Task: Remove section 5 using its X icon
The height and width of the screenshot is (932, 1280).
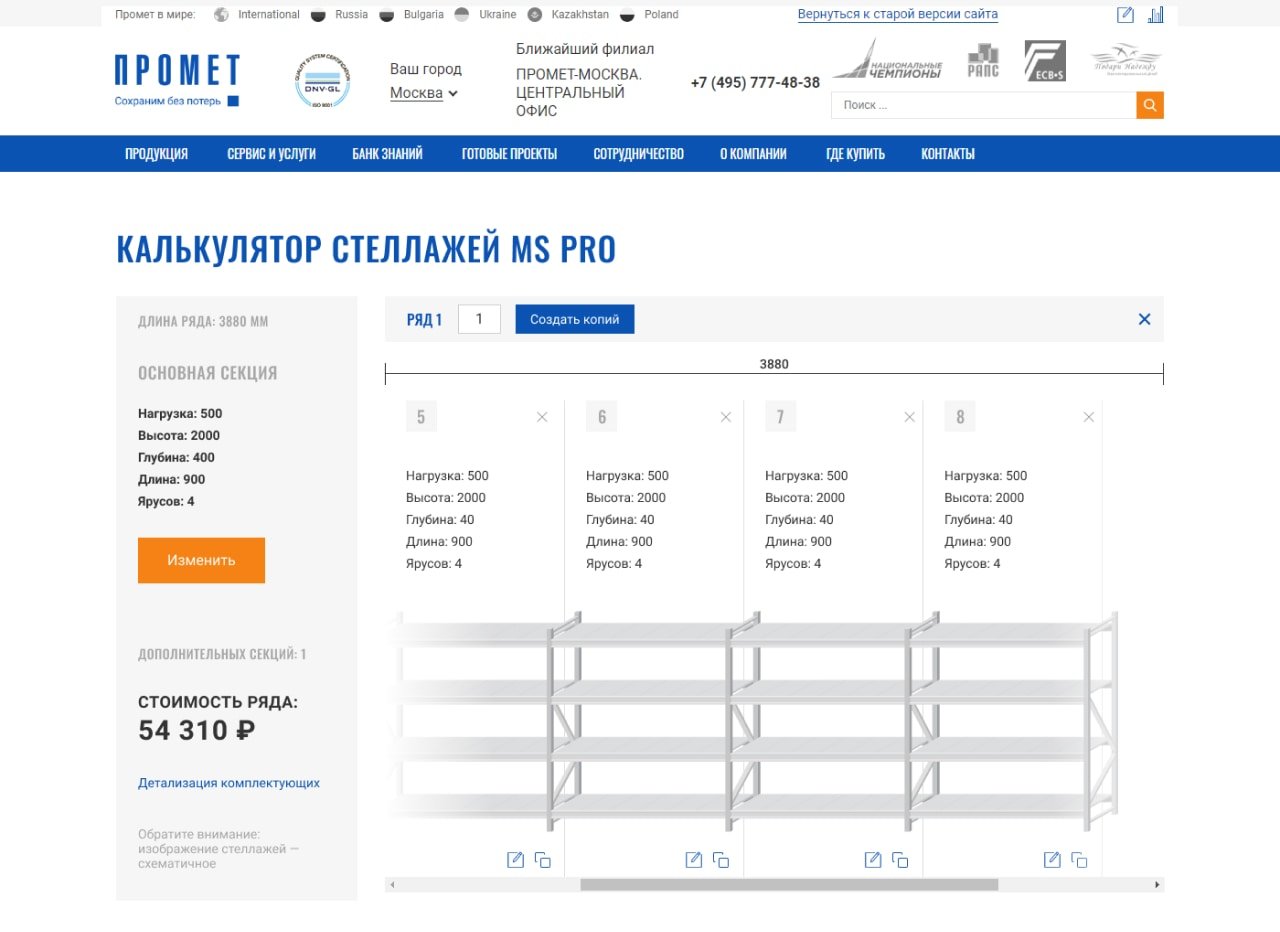Action: pyautogui.click(x=542, y=417)
